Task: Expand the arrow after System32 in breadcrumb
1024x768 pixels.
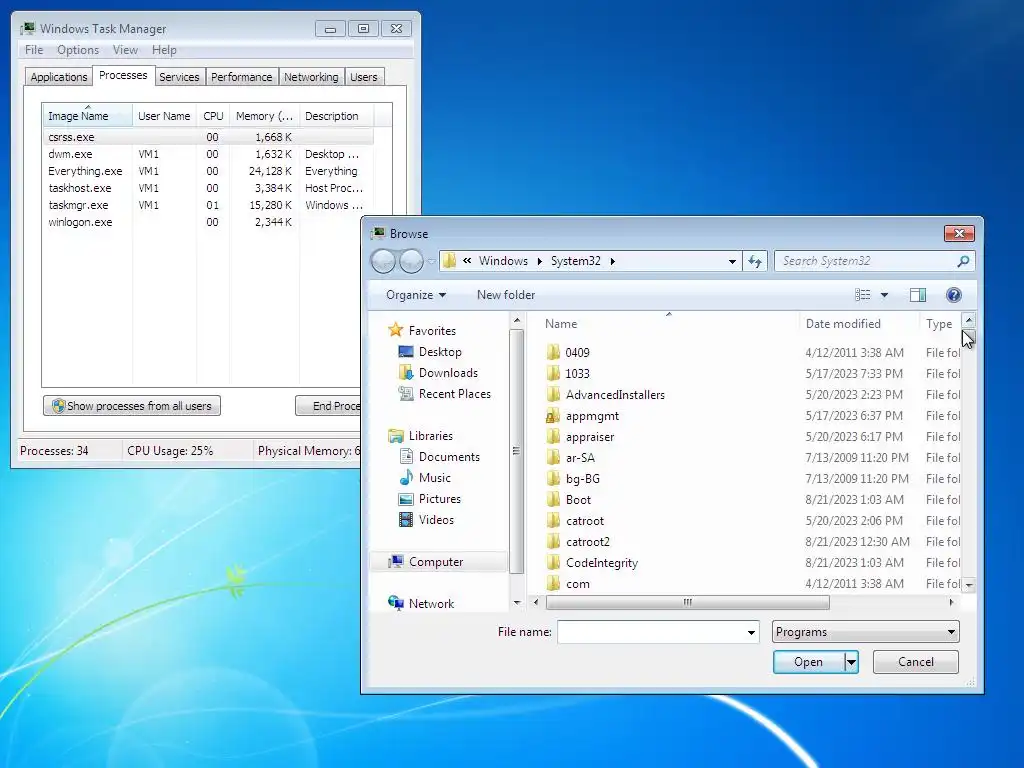Action: pyautogui.click(x=613, y=261)
